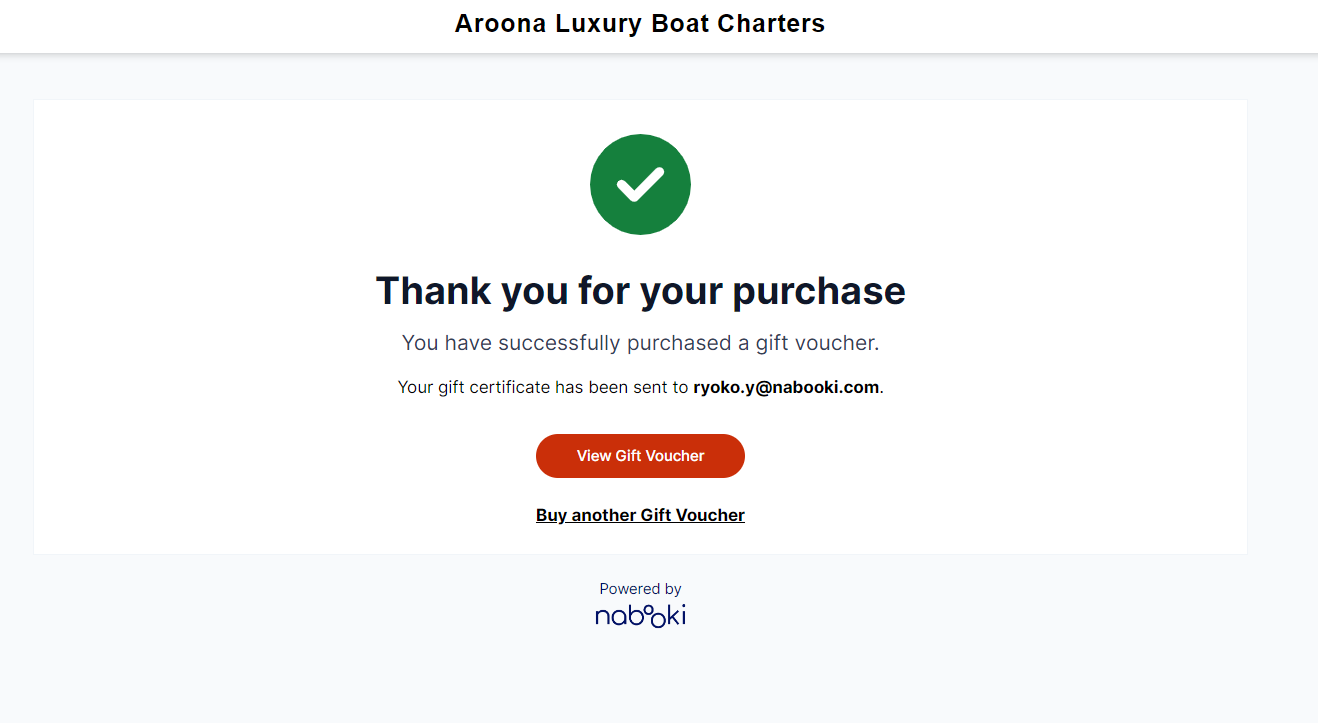1318x723 pixels.
Task: Open the Buy another Gift Voucher link
Action: (x=640, y=515)
